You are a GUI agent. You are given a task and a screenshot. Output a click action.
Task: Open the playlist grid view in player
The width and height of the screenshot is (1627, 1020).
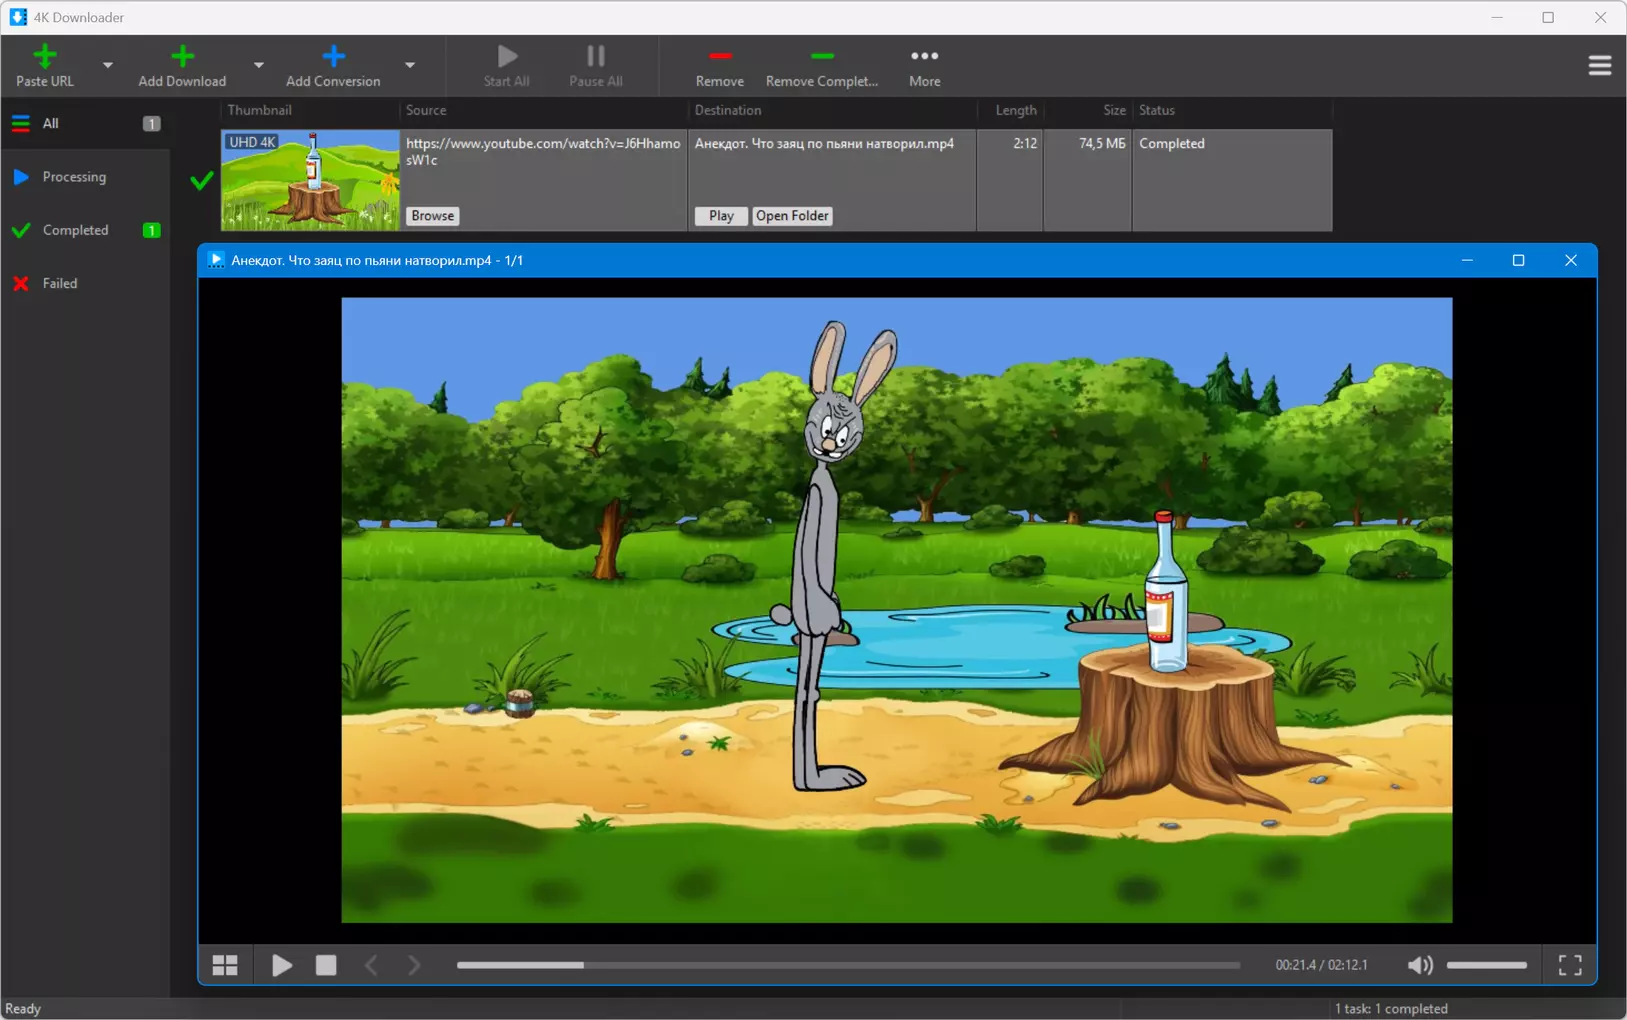[225, 965]
